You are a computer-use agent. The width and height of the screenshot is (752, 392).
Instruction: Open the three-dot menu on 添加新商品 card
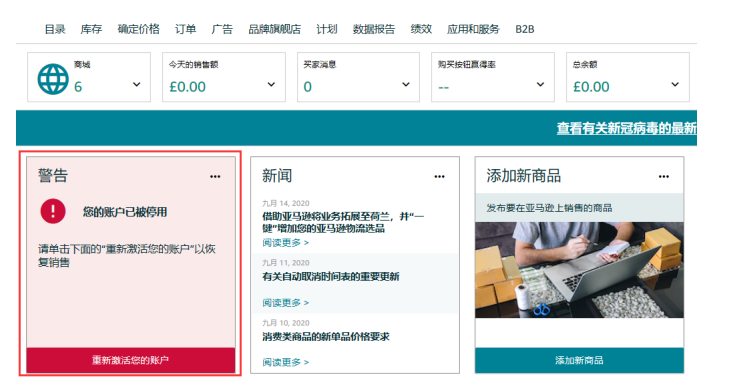(x=664, y=177)
